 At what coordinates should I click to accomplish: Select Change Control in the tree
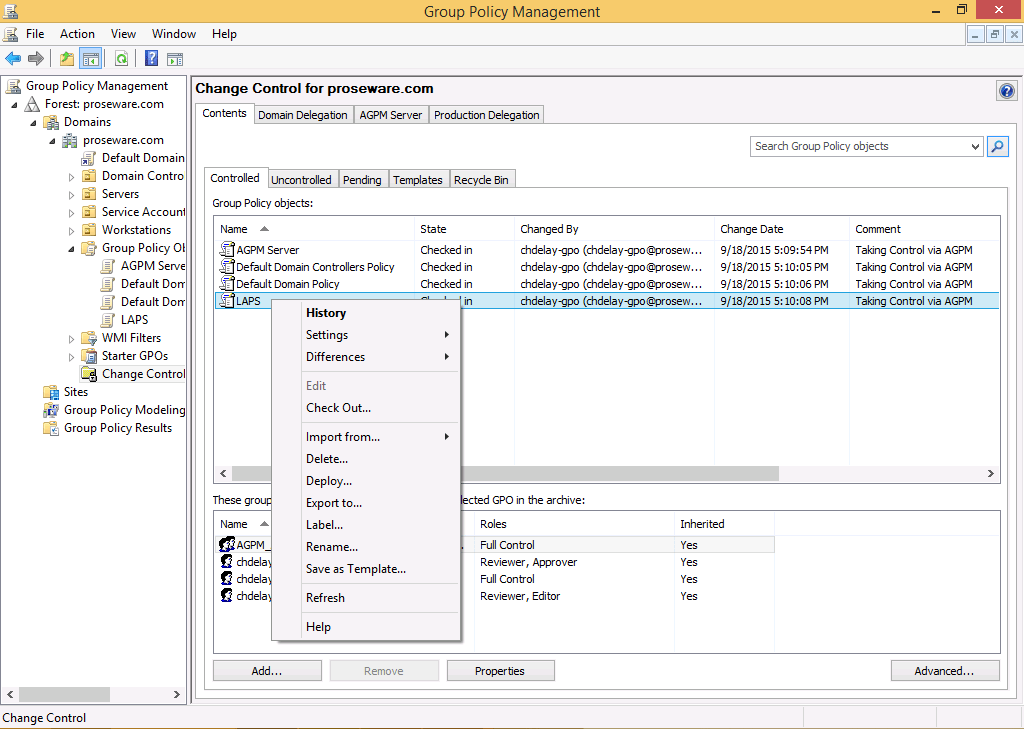(x=143, y=374)
